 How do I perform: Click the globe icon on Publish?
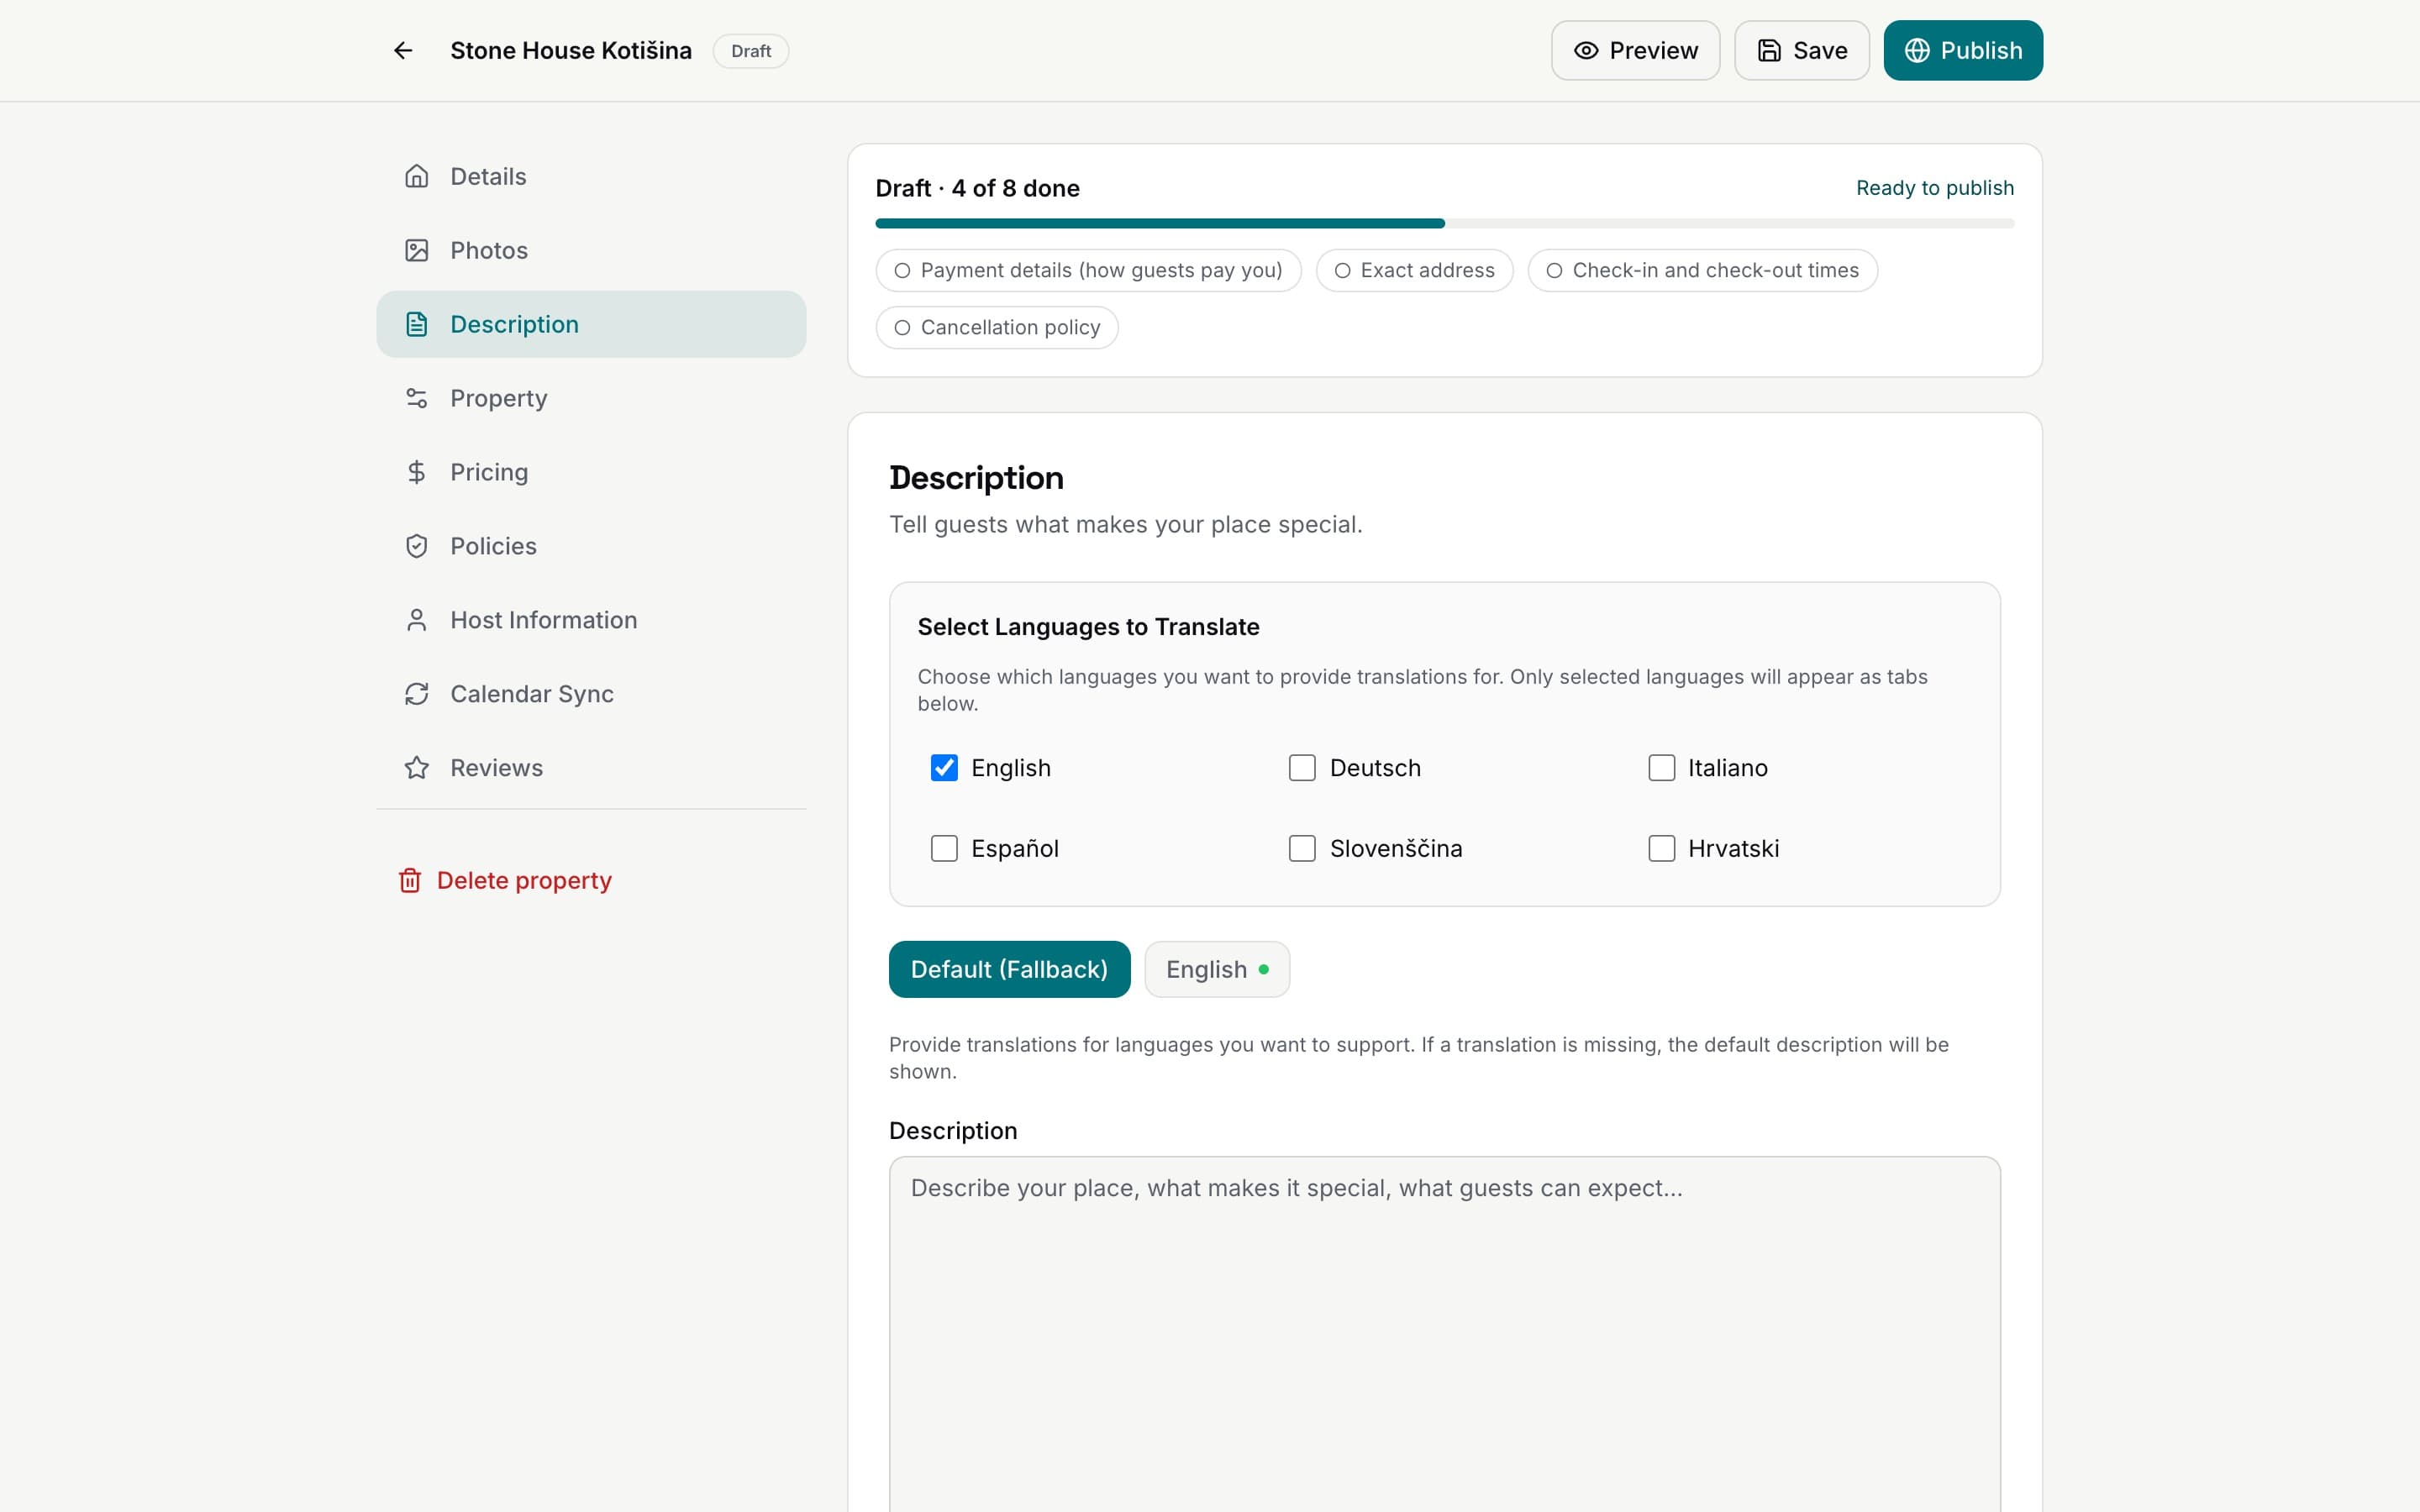pos(1917,50)
